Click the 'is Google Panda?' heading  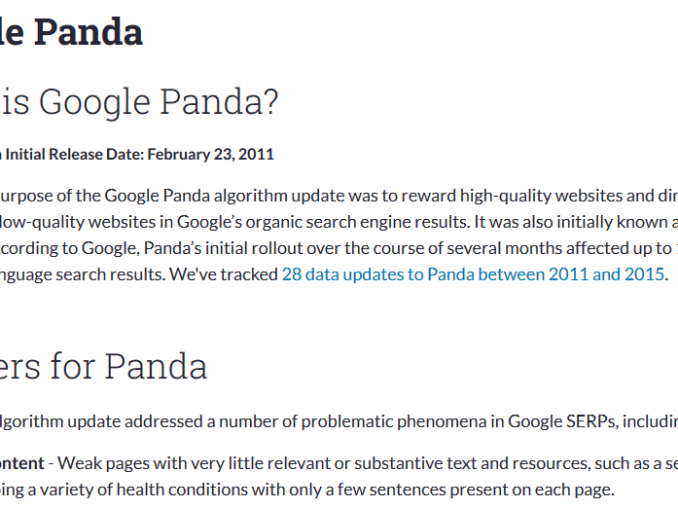coord(139,102)
